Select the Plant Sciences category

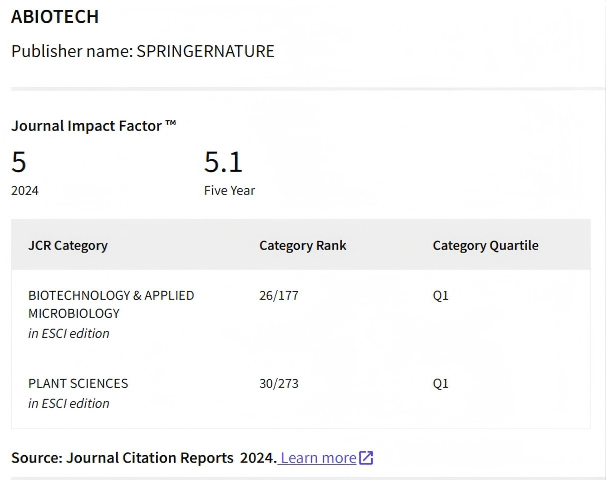78,383
